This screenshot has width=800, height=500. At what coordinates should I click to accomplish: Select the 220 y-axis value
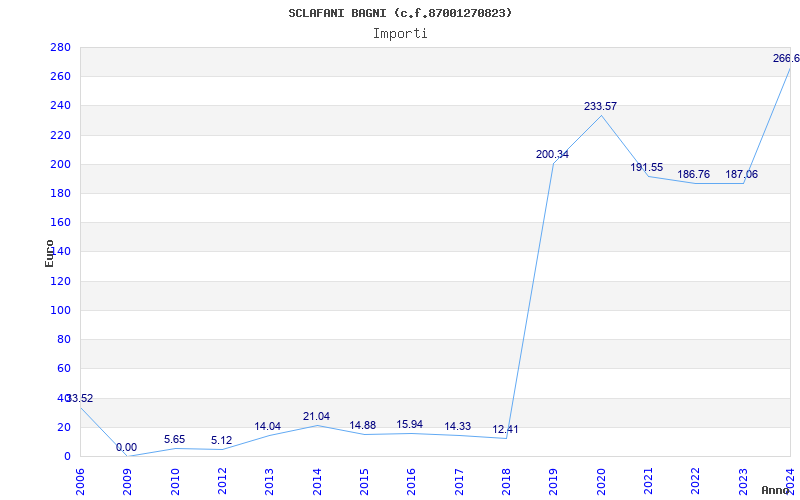(60, 135)
